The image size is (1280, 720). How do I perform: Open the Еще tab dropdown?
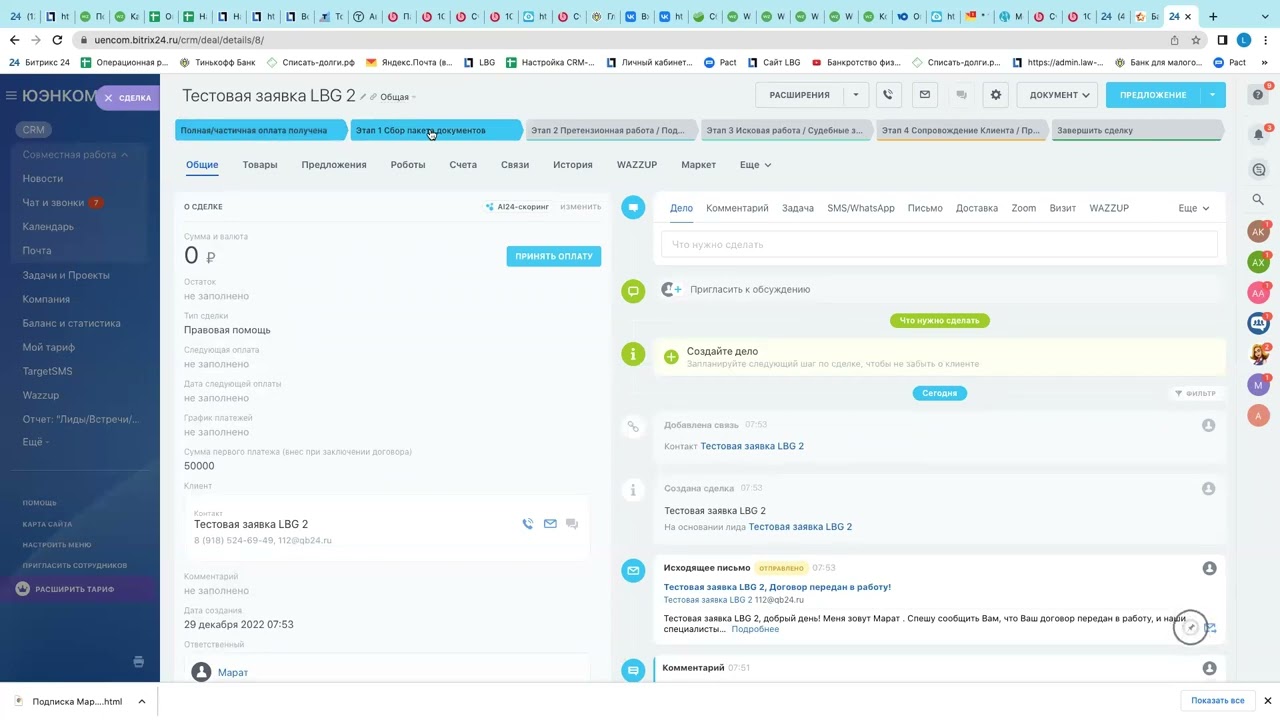pos(755,165)
